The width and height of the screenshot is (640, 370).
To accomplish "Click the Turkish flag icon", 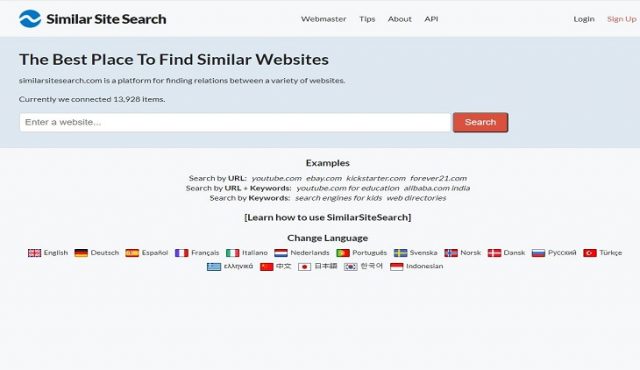I will (x=590, y=253).
